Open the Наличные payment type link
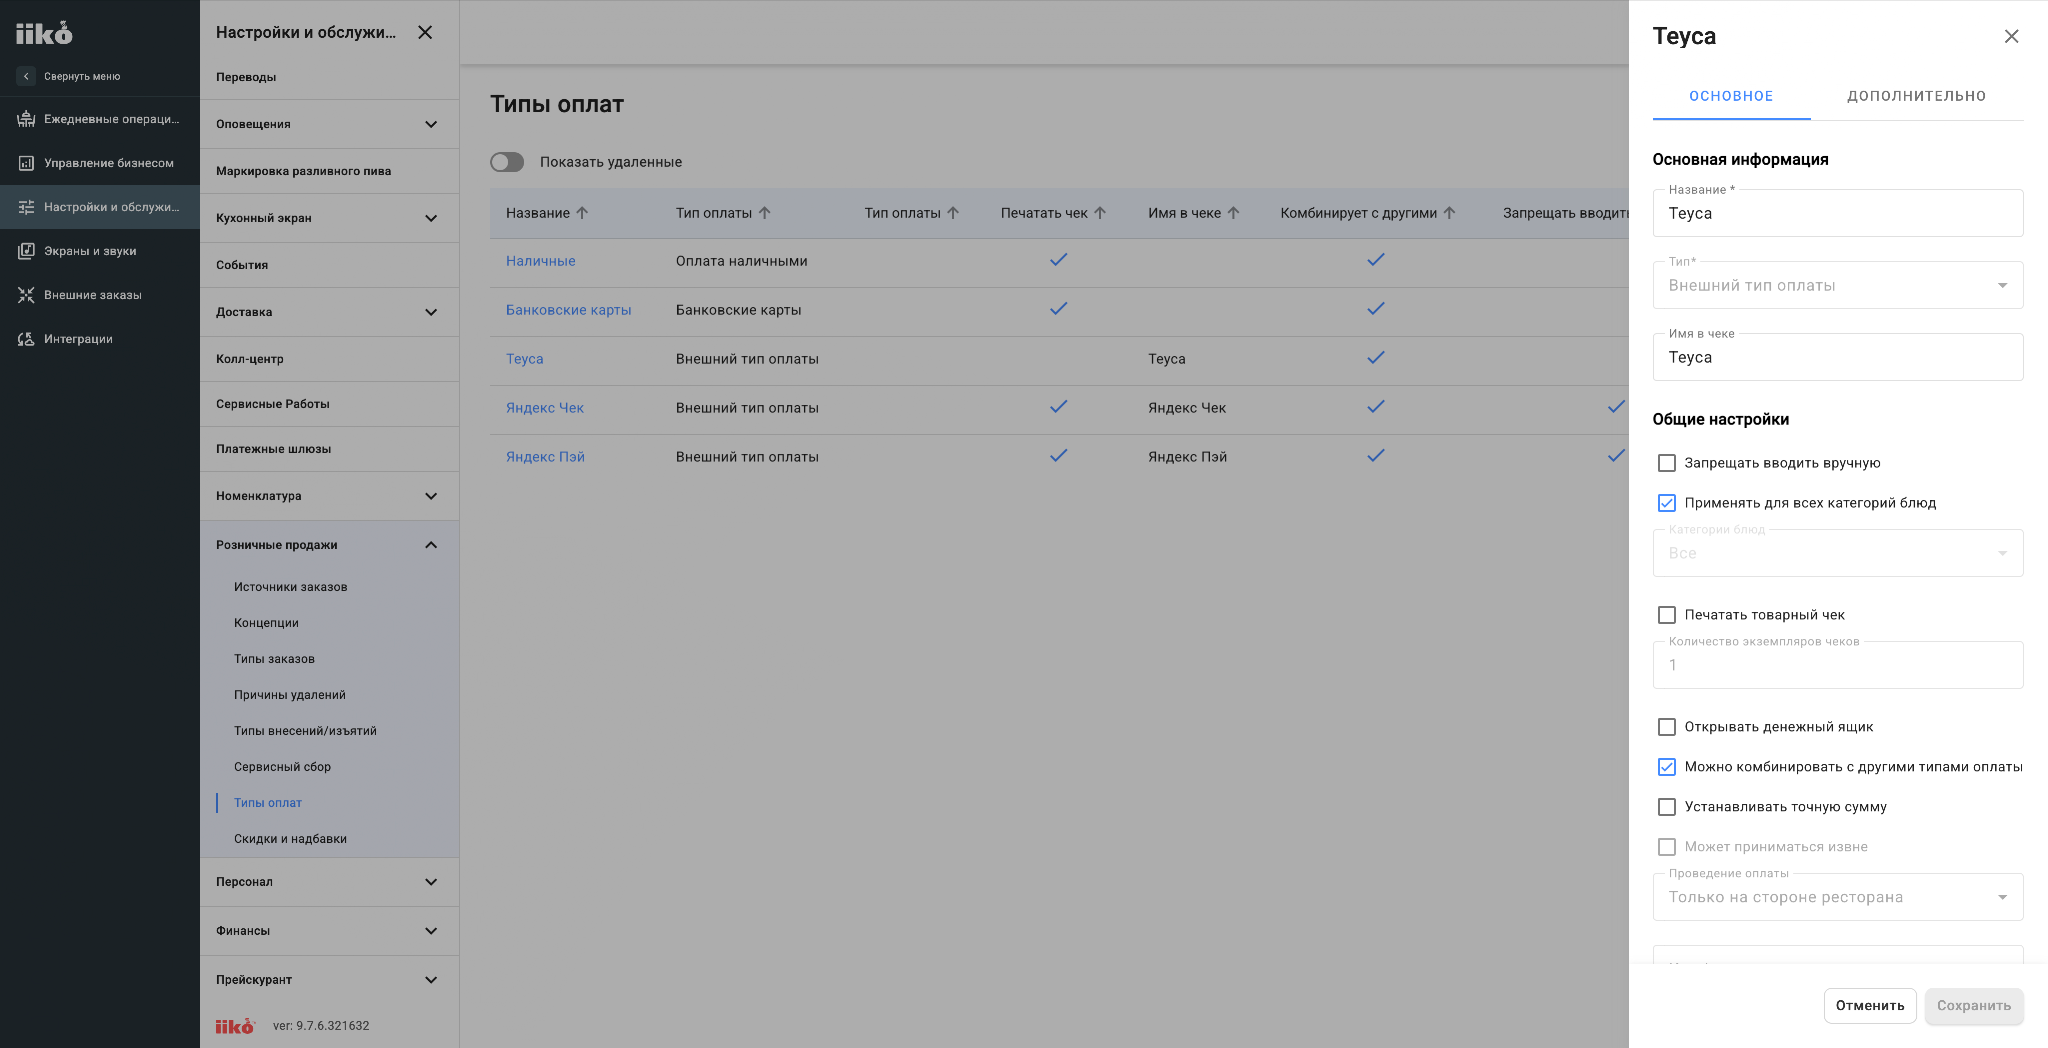Screen dimensions: 2048x1048 pos(541,261)
